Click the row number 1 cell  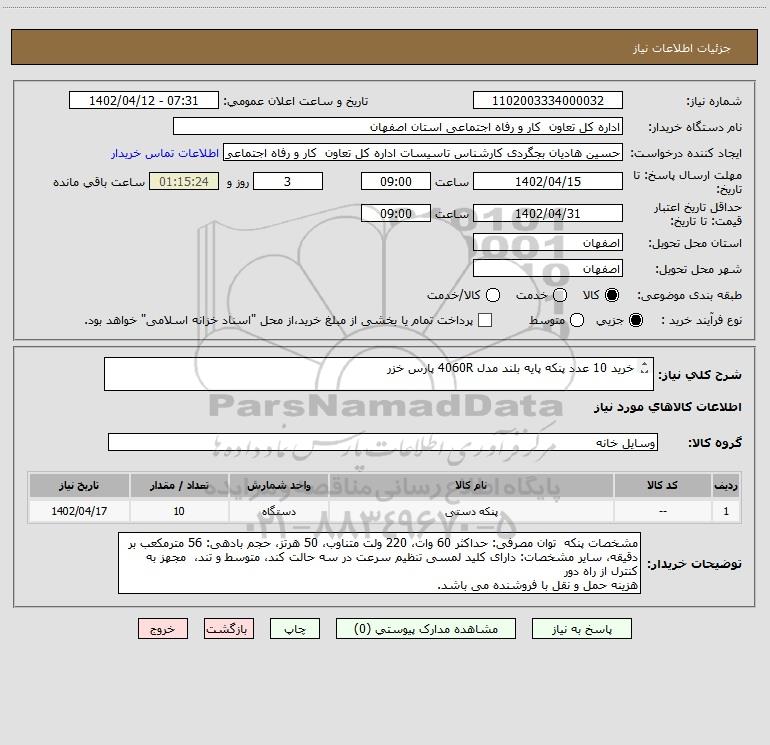(x=726, y=511)
